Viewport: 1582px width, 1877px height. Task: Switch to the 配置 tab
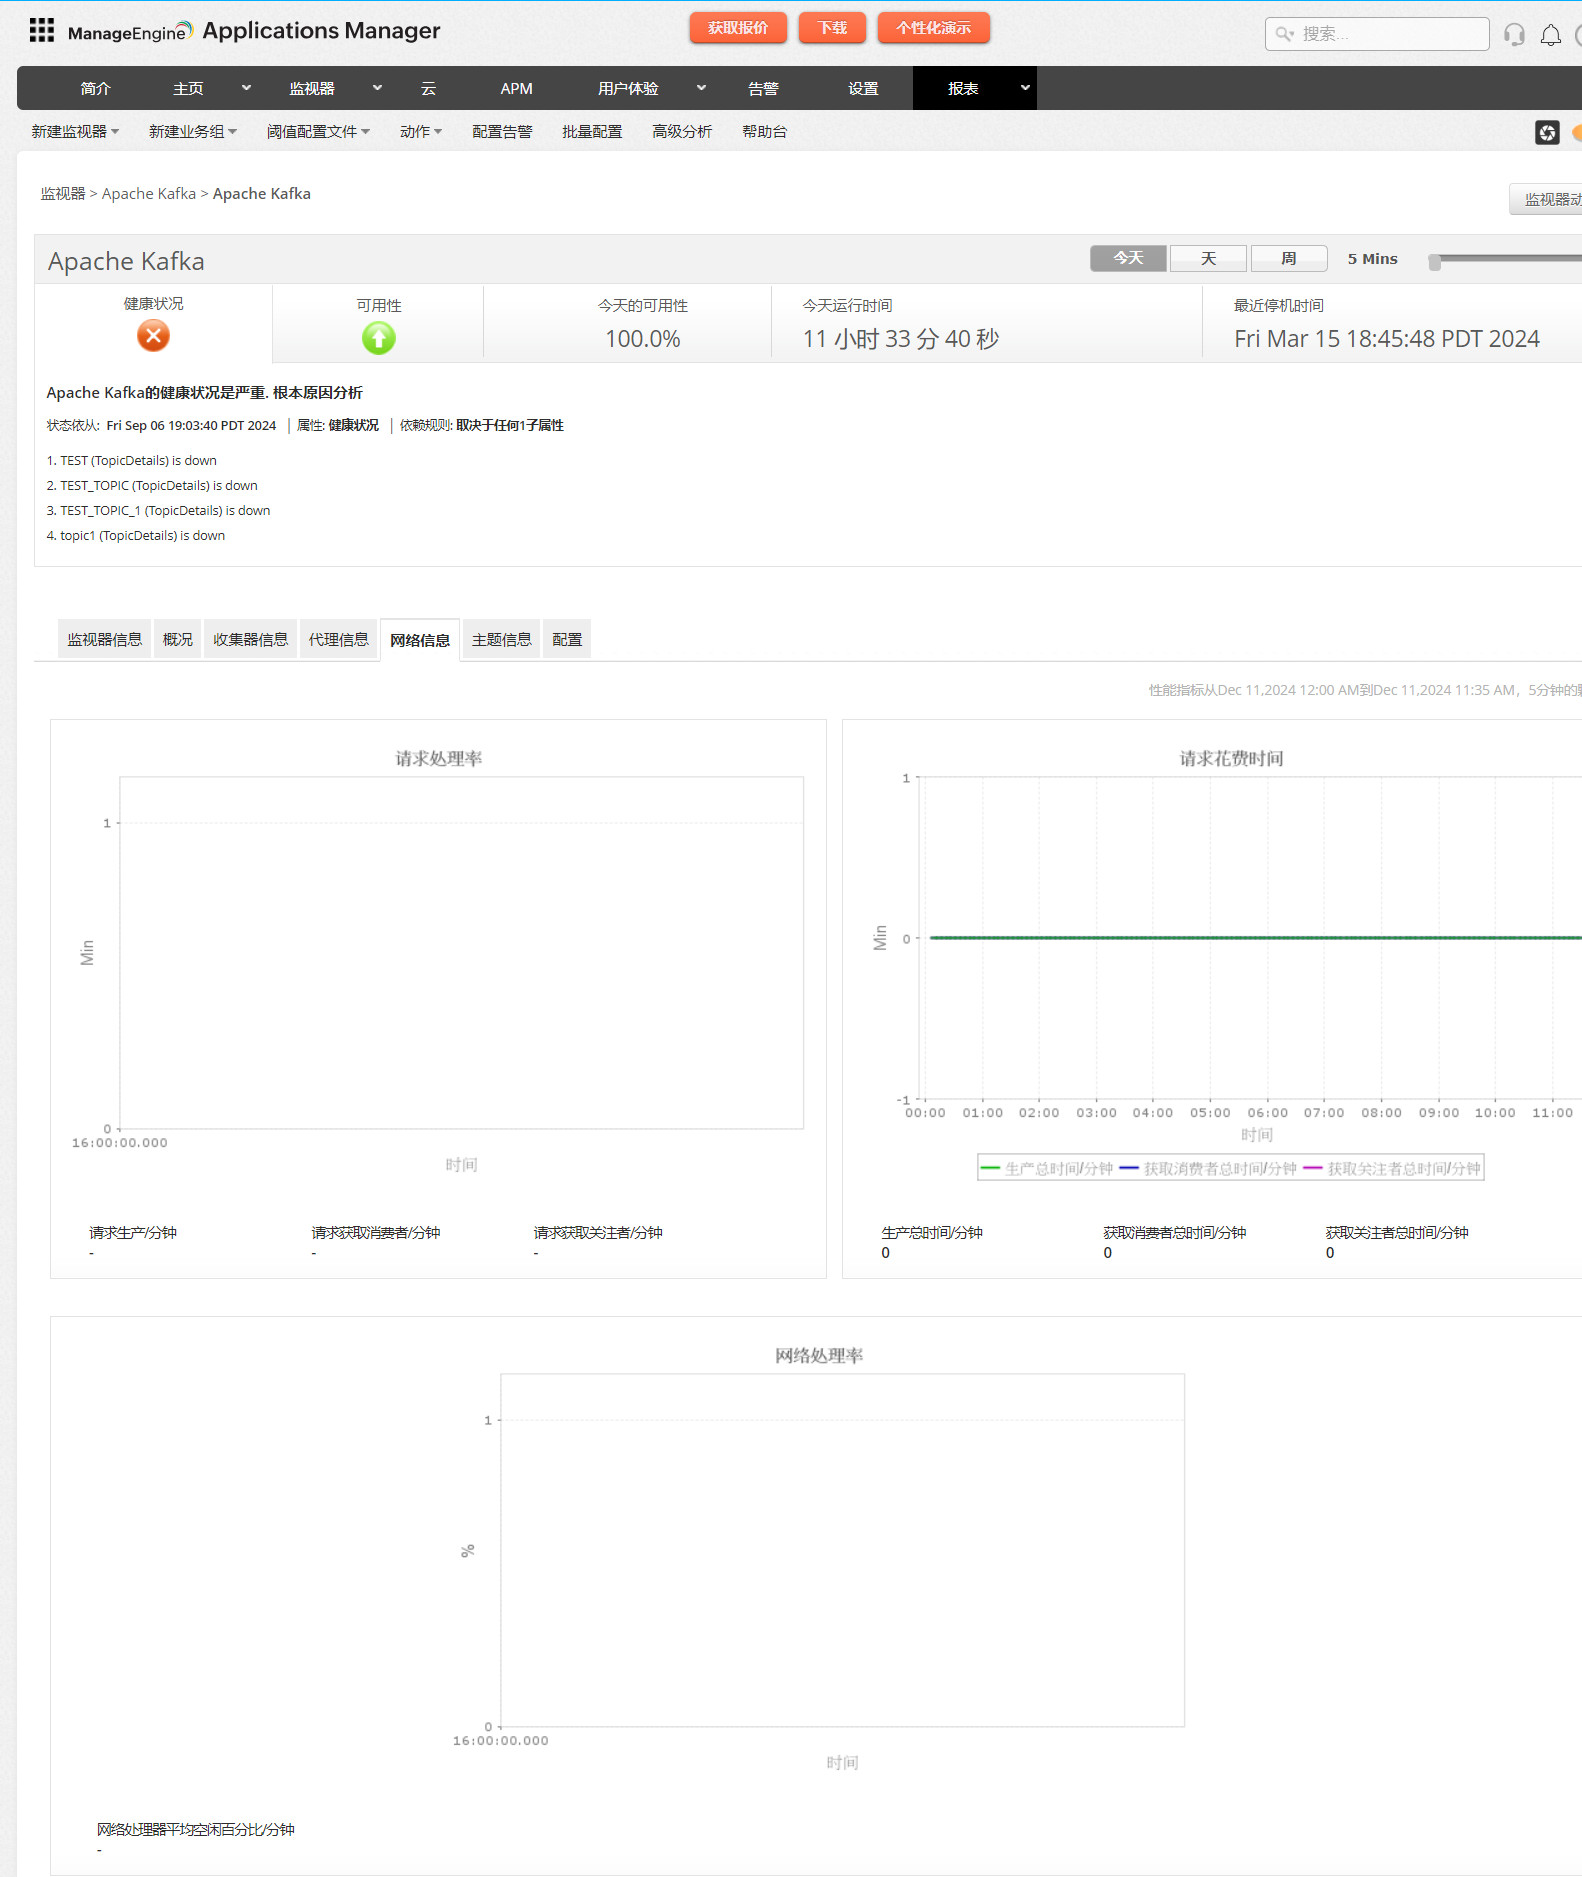[x=567, y=640]
